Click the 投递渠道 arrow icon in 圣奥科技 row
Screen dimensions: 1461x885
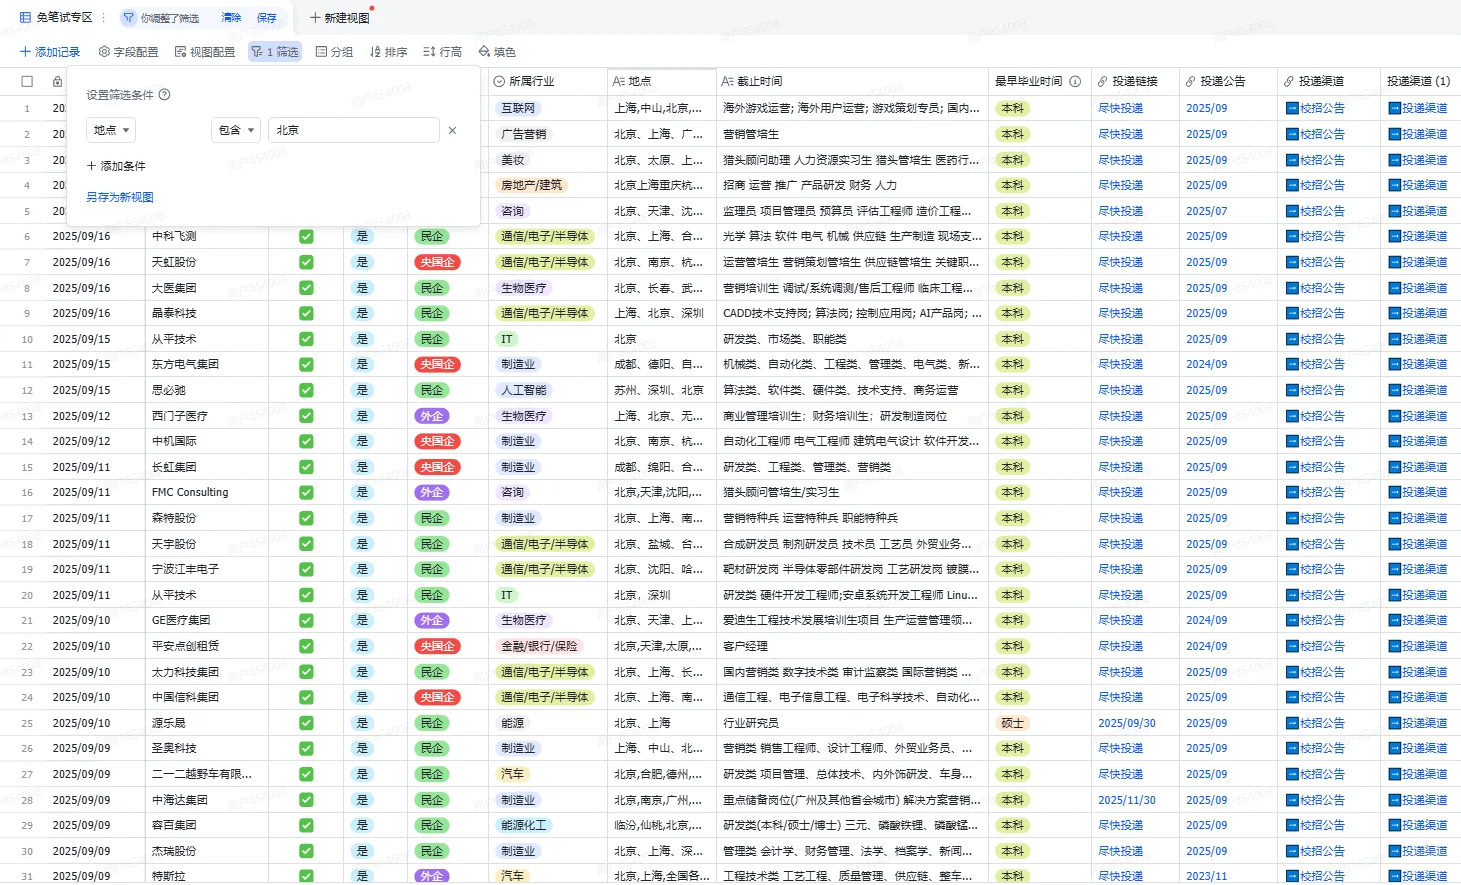(1394, 748)
